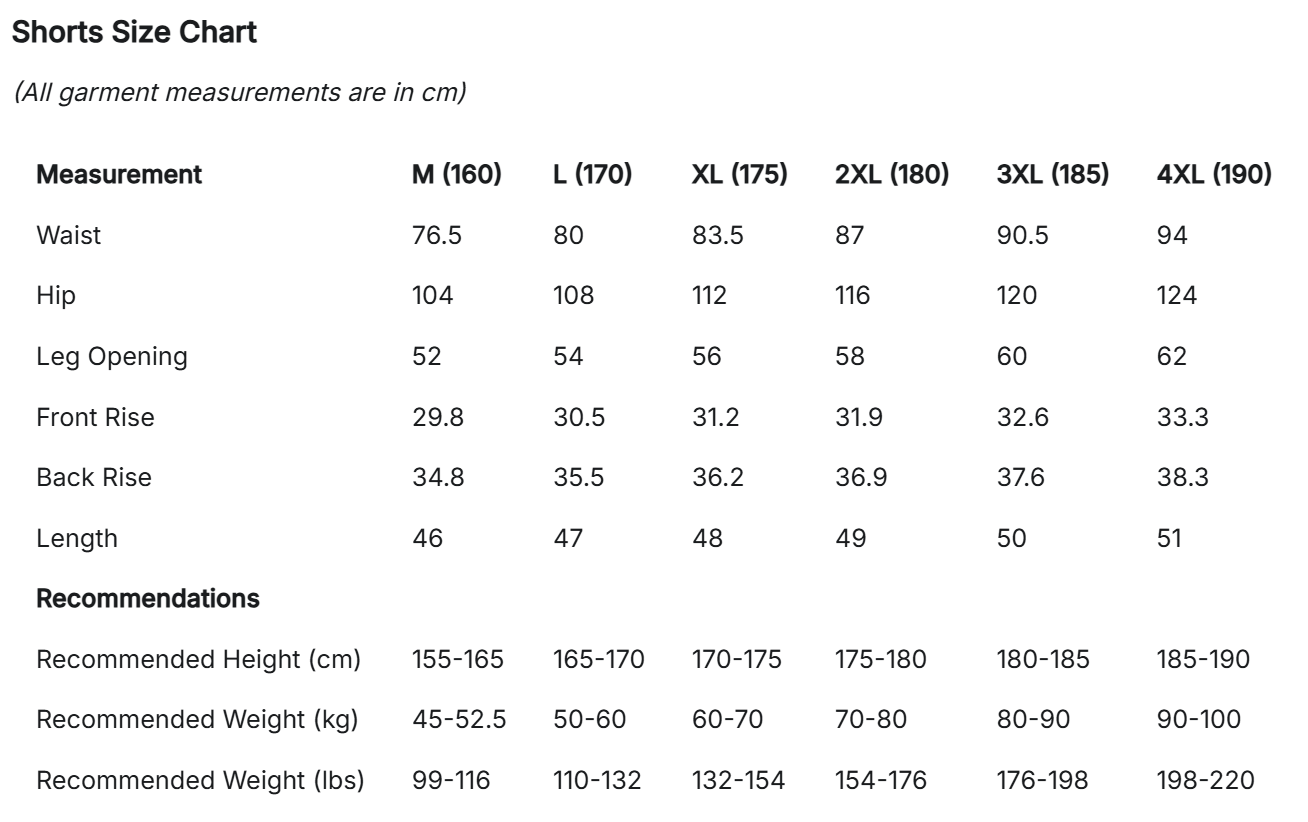Image resolution: width=1308 pixels, height=822 pixels.
Task: Select the Recommended Weight (lbs) label
Action: 200,780
